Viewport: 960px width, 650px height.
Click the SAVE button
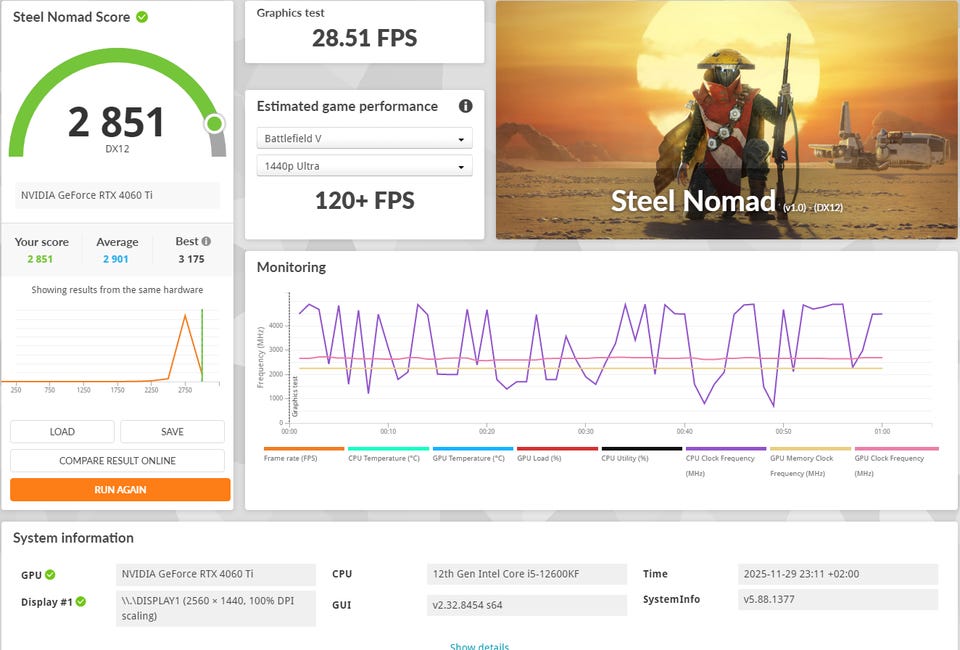[172, 431]
